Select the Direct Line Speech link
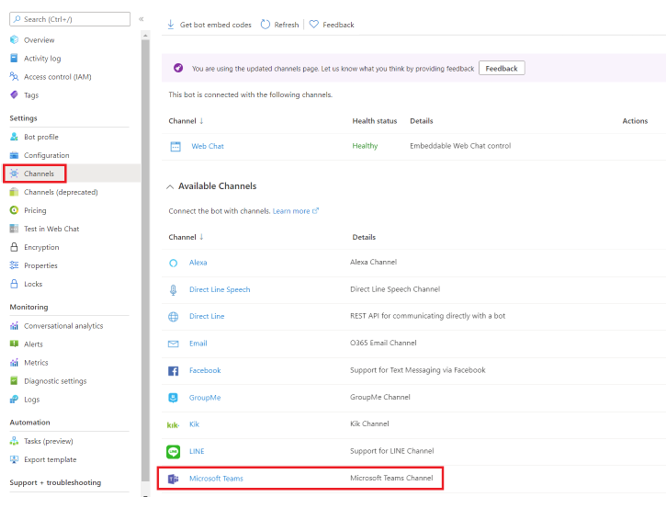Screen dimensions: 668x508 [219, 289]
